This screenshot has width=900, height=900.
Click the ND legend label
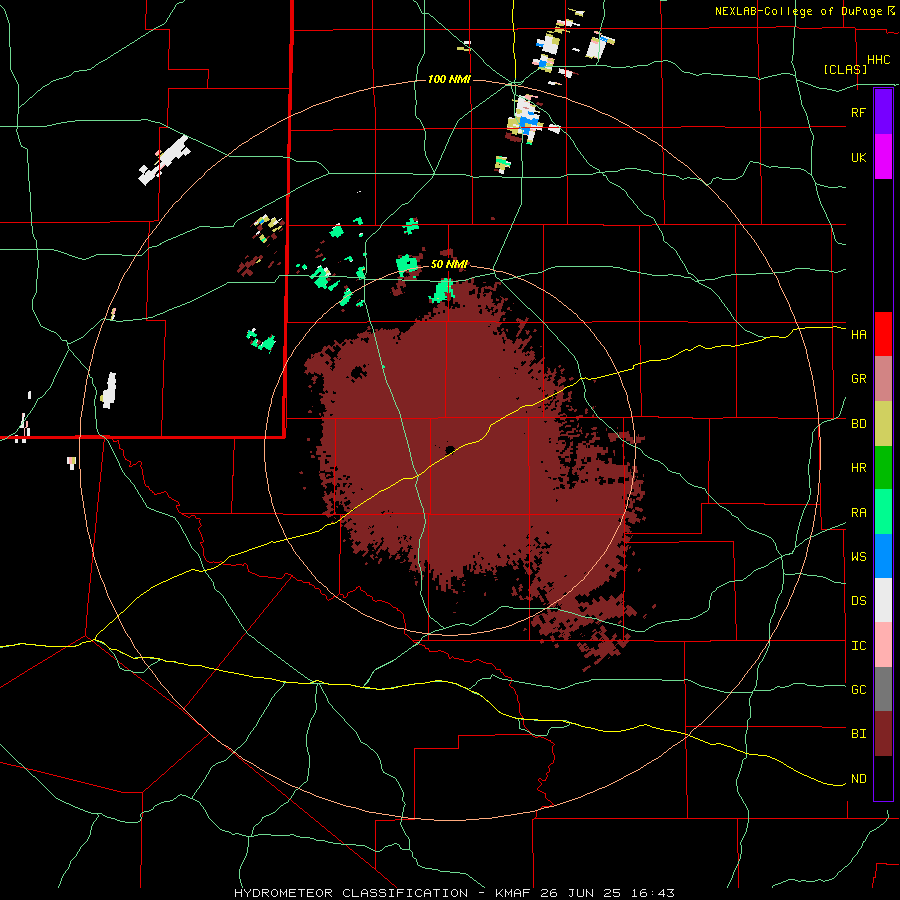pyautogui.click(x=858, y=779)
